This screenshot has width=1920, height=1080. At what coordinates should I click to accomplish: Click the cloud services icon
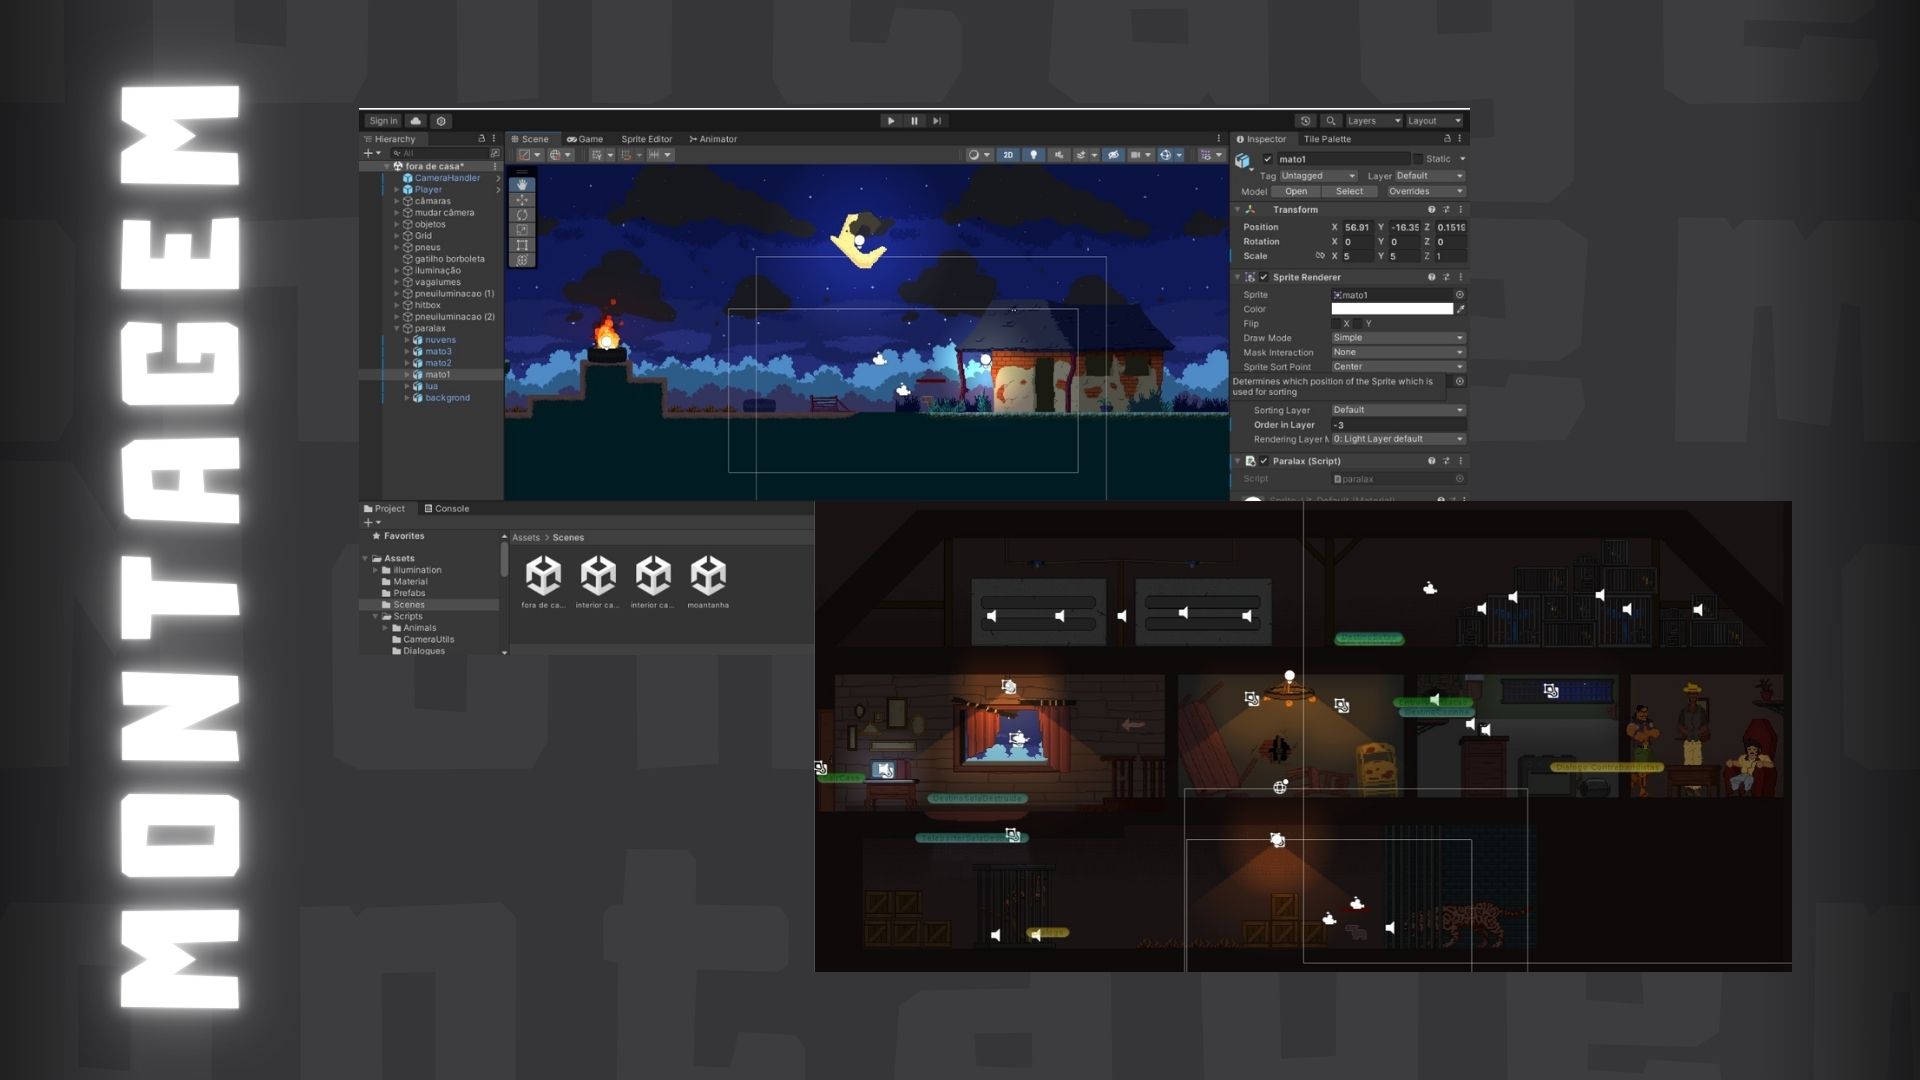(x=416, y=121)
